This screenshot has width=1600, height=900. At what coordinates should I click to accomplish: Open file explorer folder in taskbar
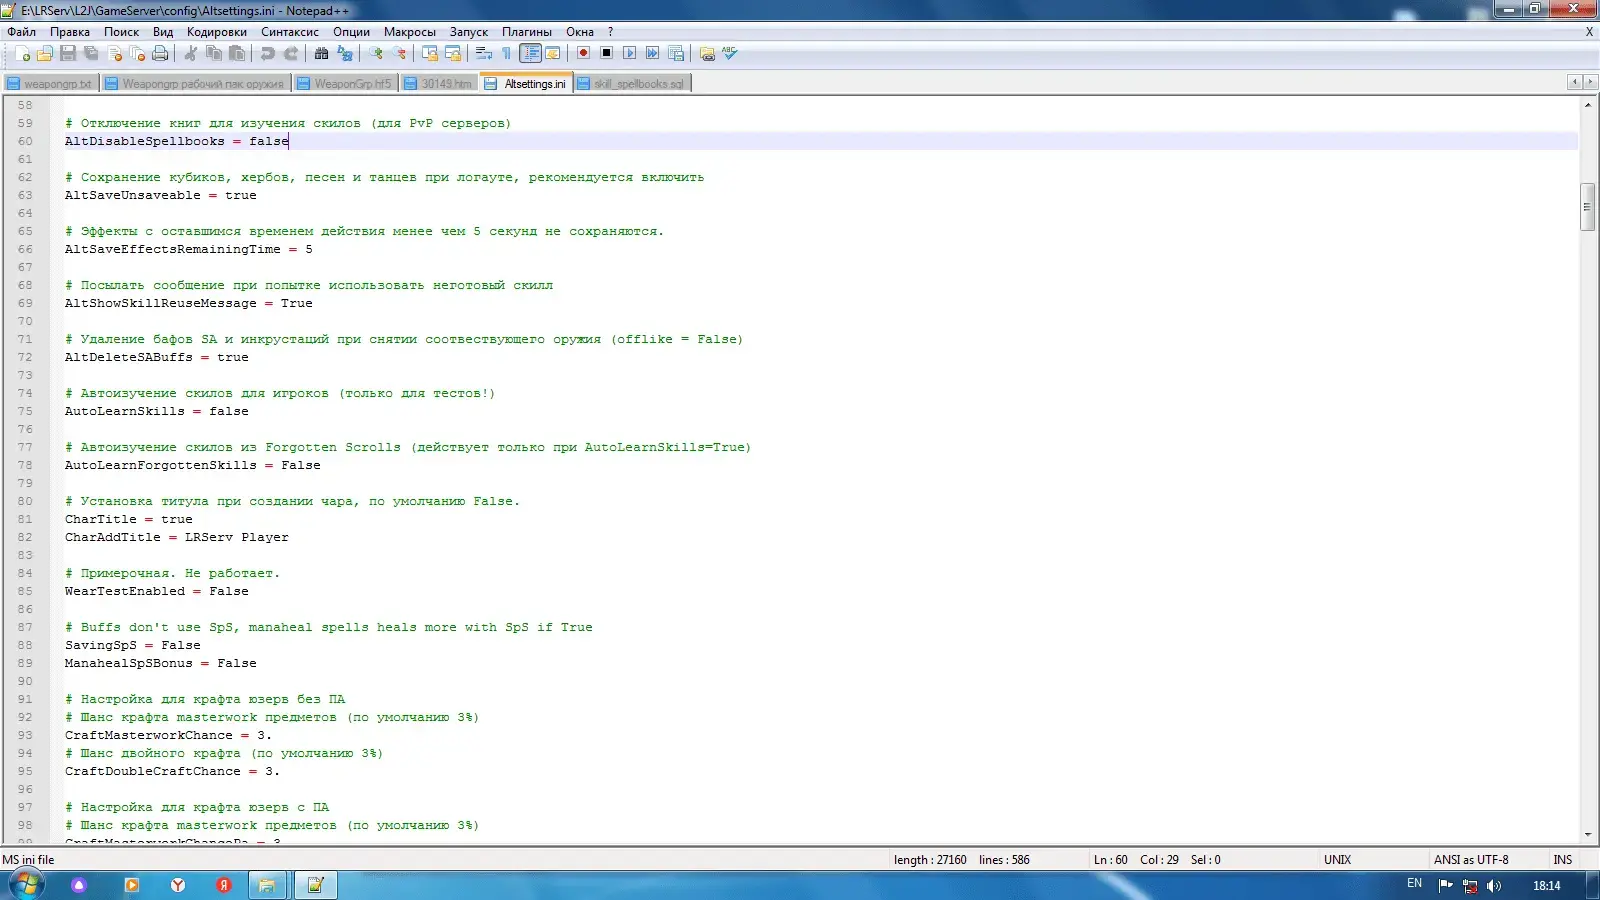click(267, 885)
